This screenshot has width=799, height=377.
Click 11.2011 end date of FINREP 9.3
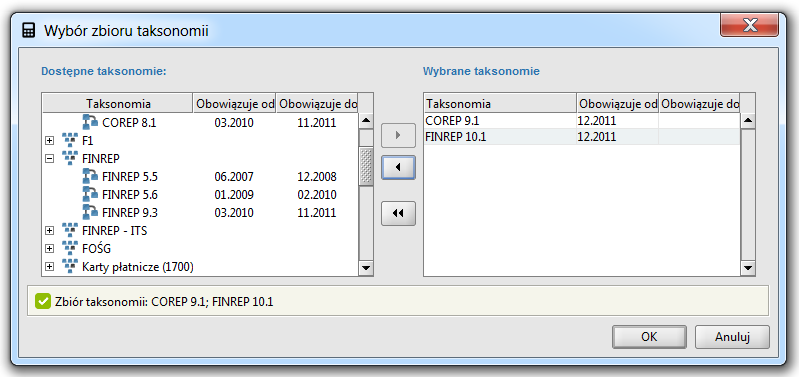click(x=317, y=212)
